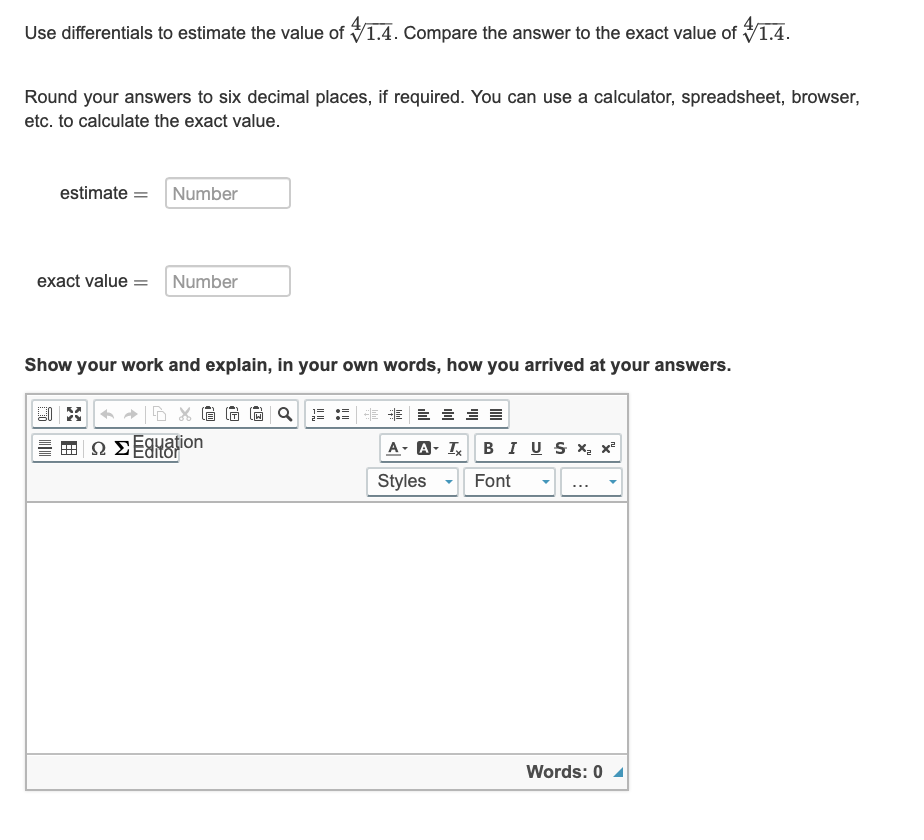Toggle superscript formatting

click(x=606, y=447)
